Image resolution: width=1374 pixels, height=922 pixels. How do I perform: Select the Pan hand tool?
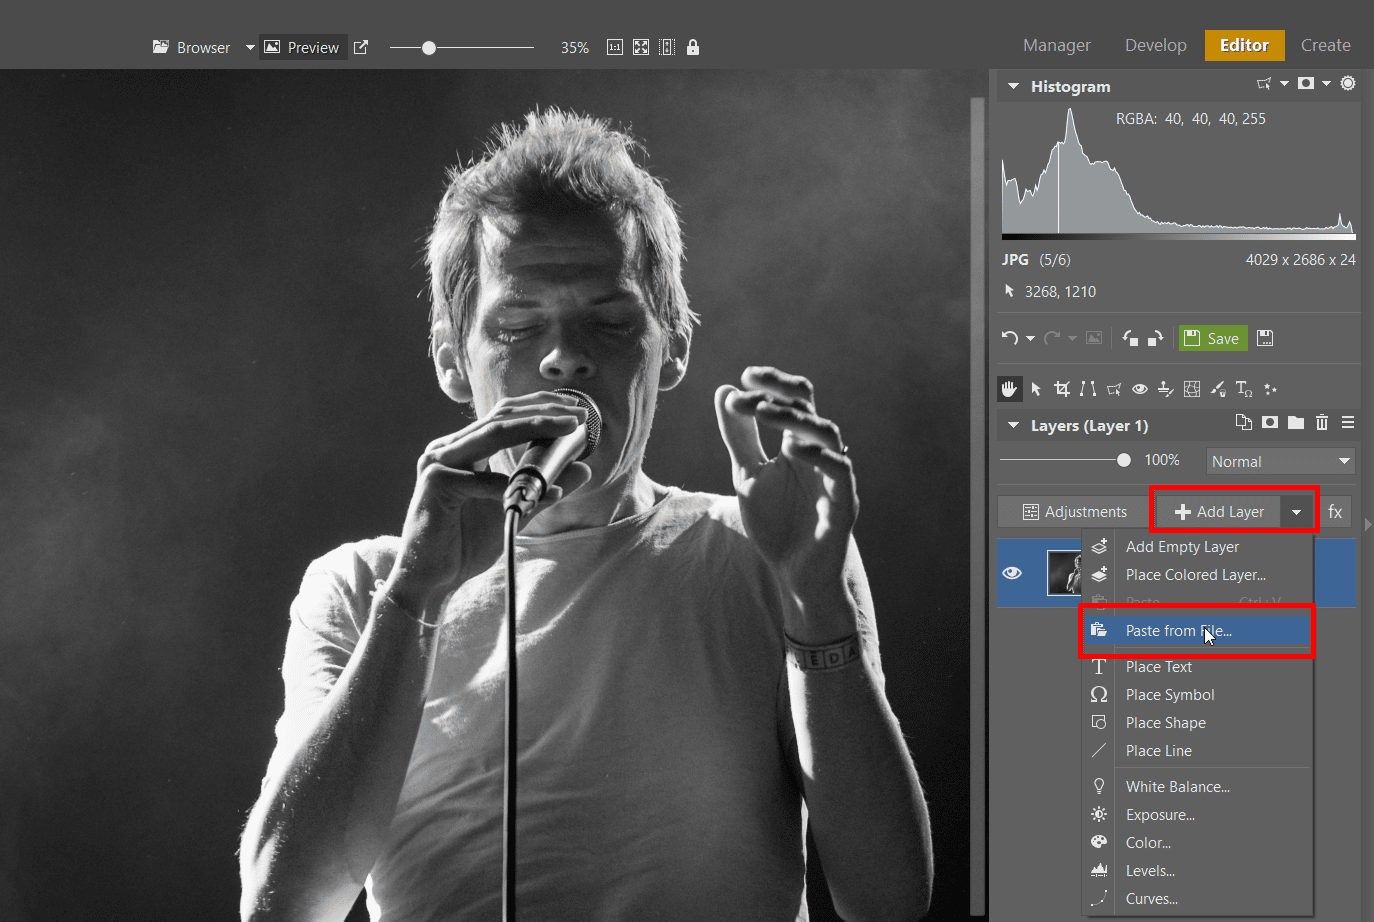coord(1010,389)
